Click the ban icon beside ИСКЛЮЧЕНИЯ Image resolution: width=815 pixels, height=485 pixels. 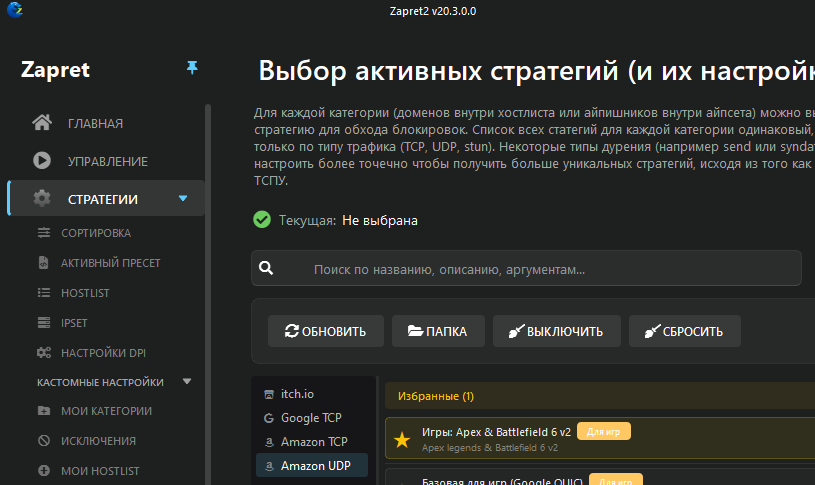click(44, 441)
